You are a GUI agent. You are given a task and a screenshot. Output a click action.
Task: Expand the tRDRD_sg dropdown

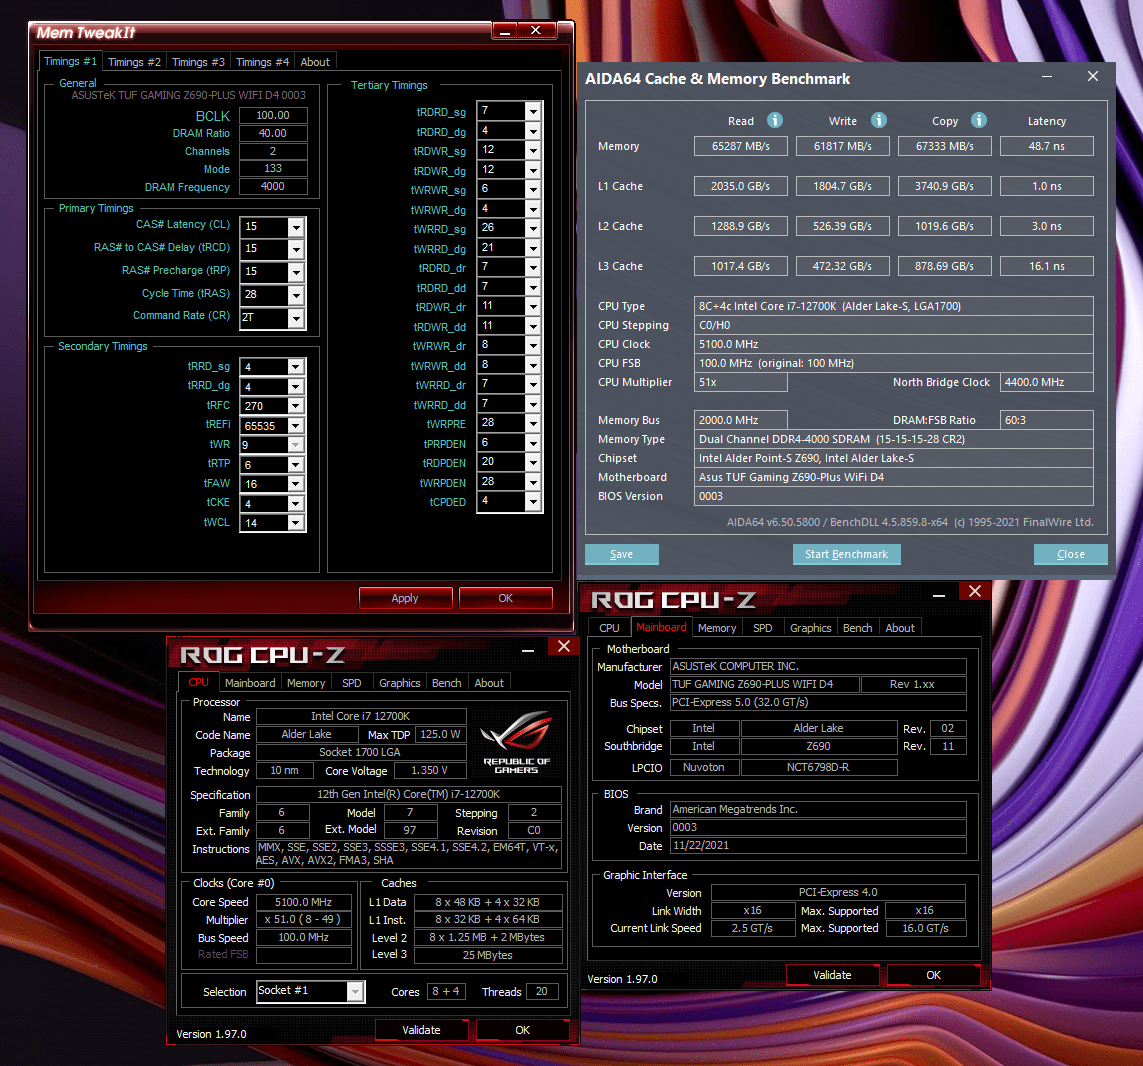click(x=534, y=112)
